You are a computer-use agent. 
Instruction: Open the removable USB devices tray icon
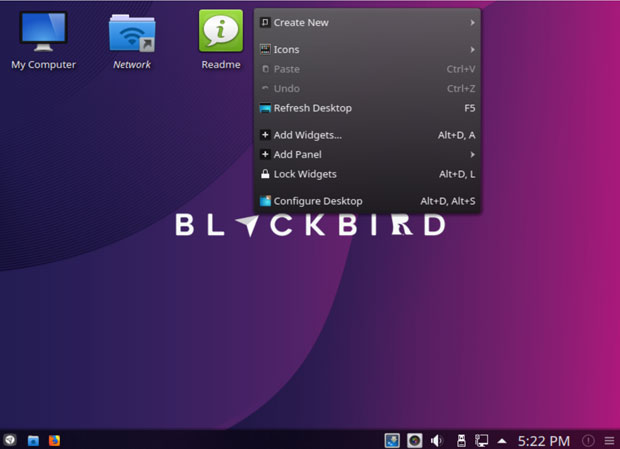coord(461,440)
